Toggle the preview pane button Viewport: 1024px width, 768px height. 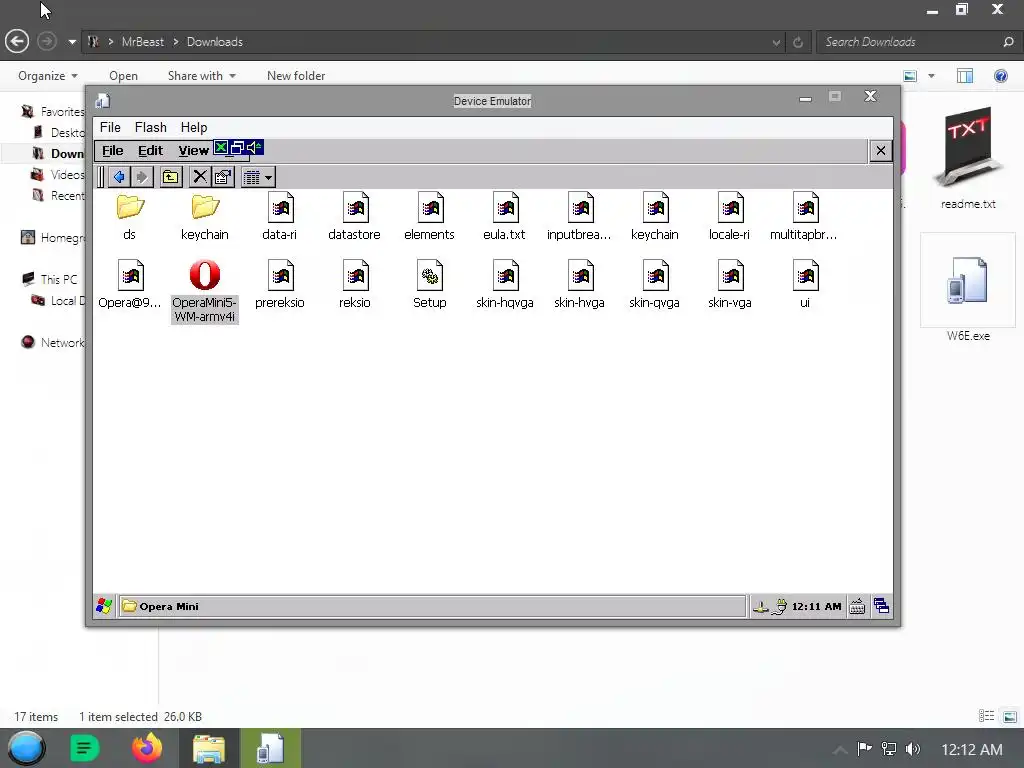[x=965, y=76]
